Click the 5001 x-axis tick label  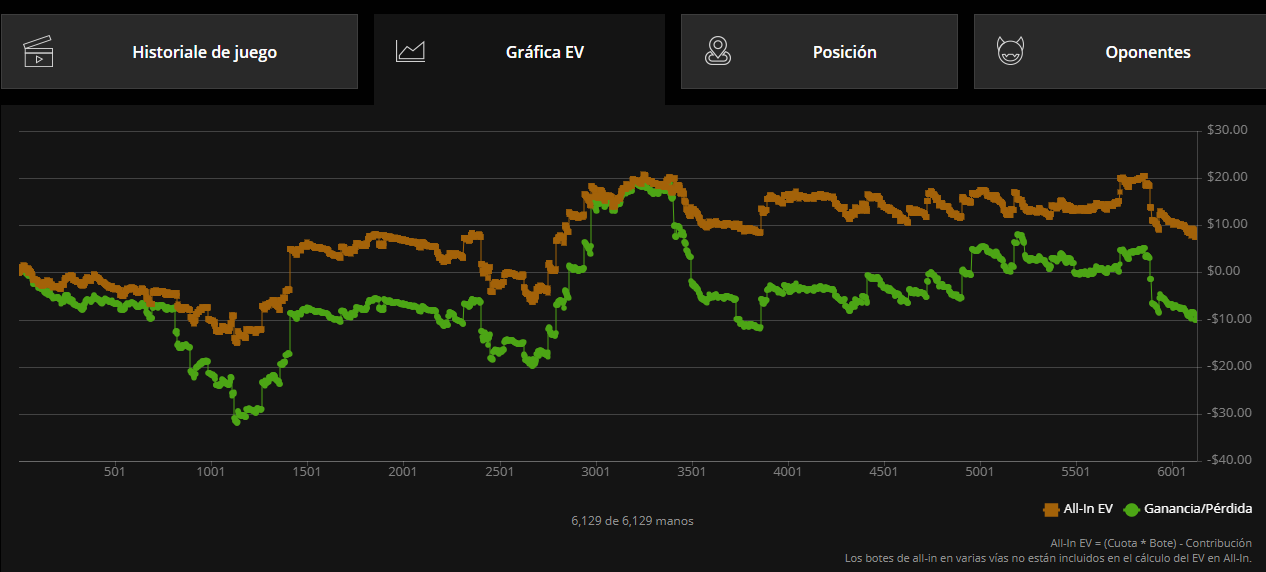pos(979,472)
